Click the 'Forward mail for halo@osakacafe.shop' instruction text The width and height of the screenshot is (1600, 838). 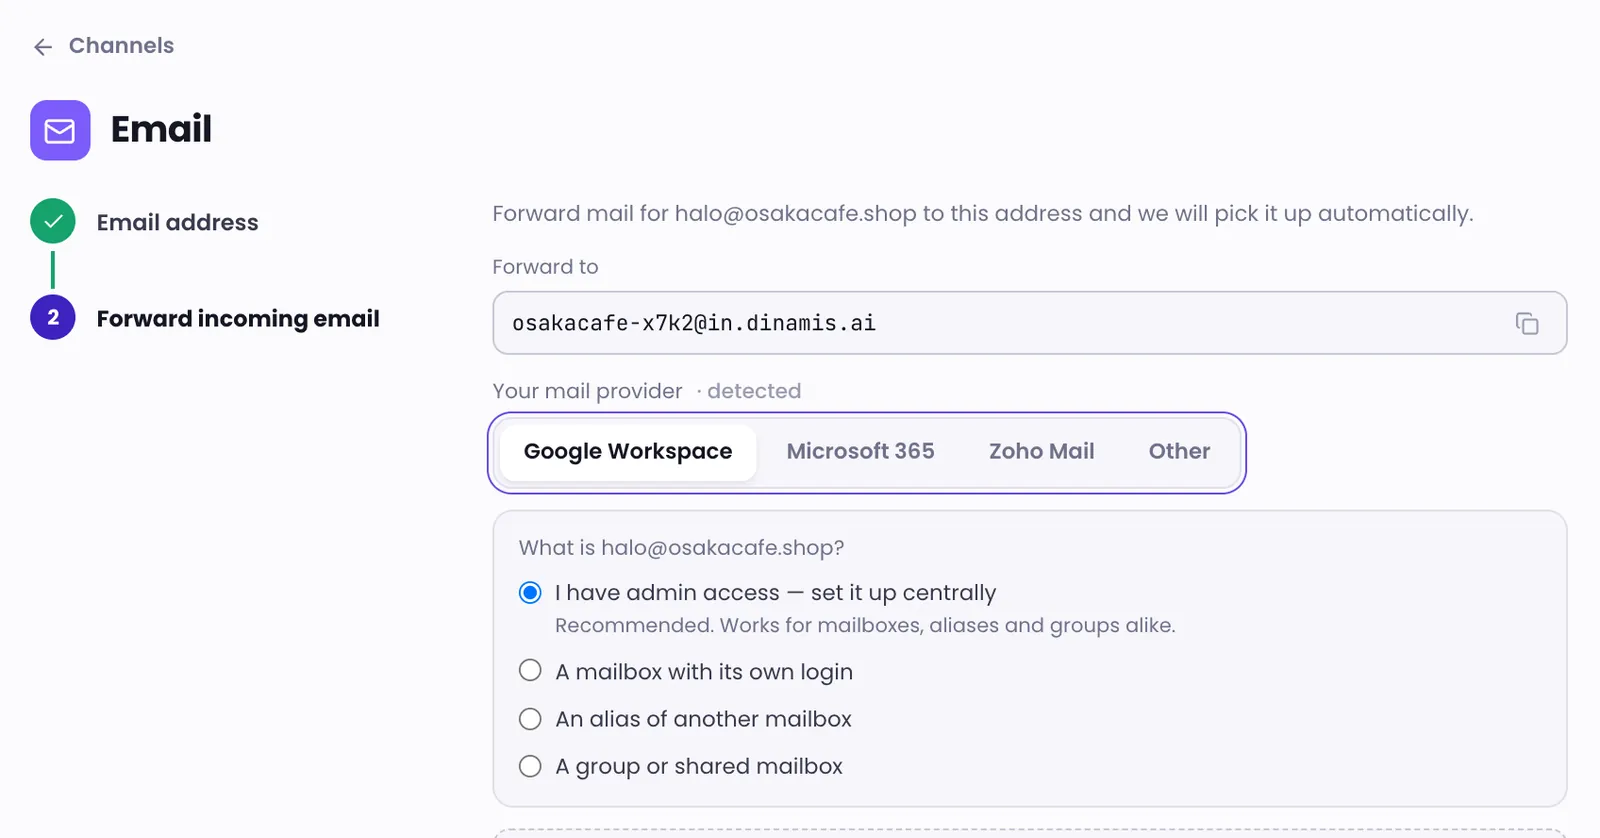[x=982, y=214]
